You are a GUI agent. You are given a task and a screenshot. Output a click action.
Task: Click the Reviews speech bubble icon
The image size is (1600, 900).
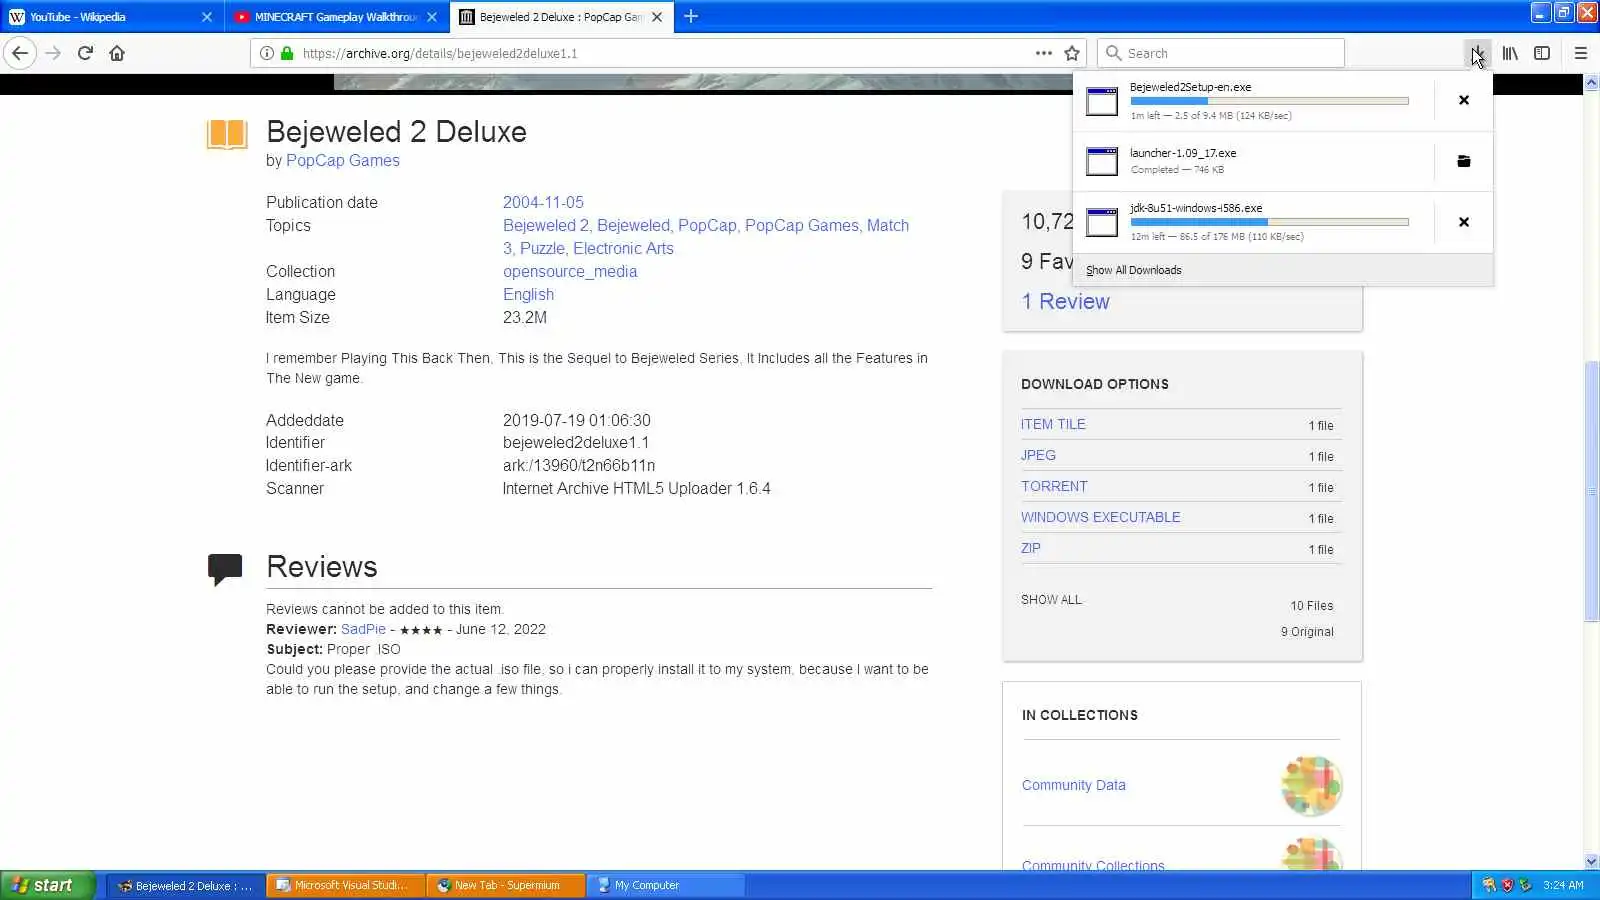pyautogui.click(x=225, y=569)
